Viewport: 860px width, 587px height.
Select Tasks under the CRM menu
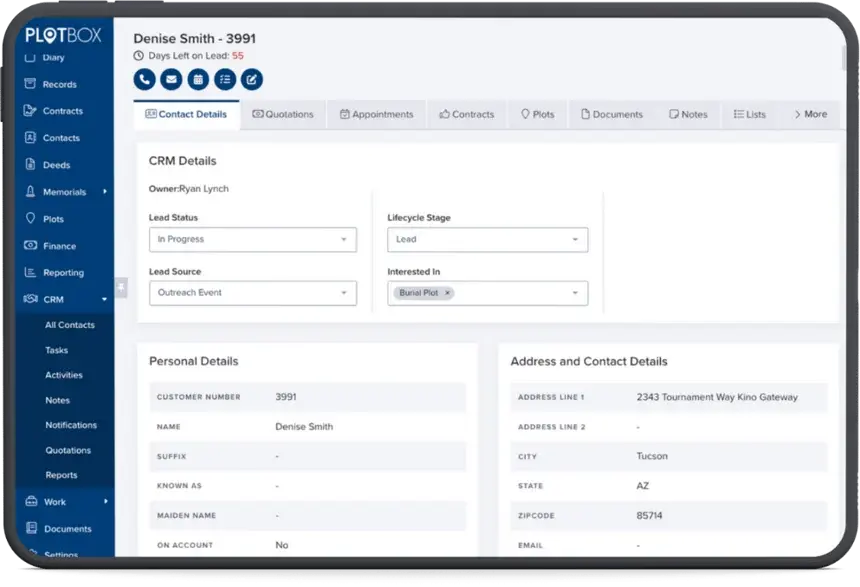[58, 350]
